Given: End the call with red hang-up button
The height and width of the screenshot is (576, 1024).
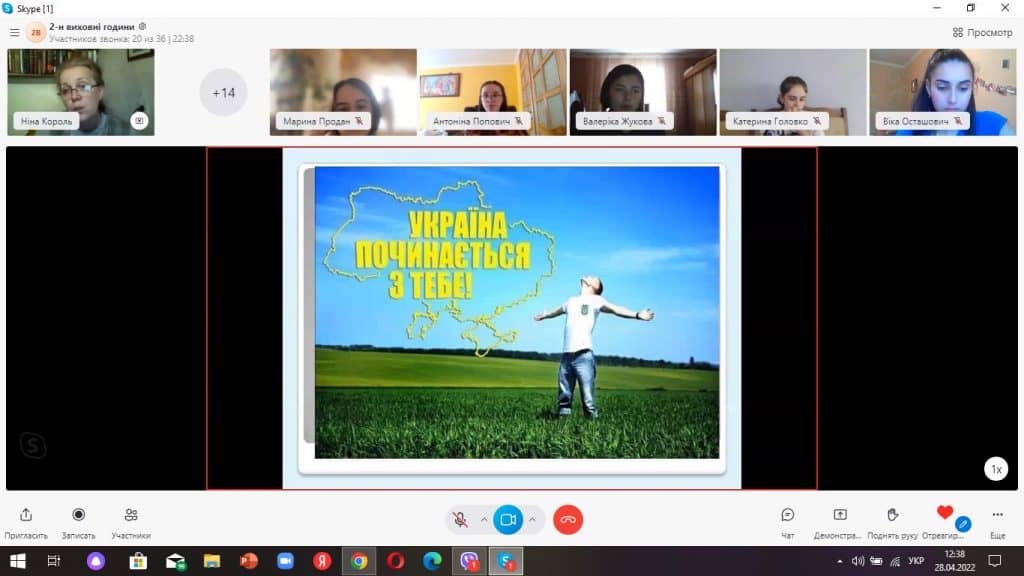Looking at the screenshot, I should (x=568, y=520).
